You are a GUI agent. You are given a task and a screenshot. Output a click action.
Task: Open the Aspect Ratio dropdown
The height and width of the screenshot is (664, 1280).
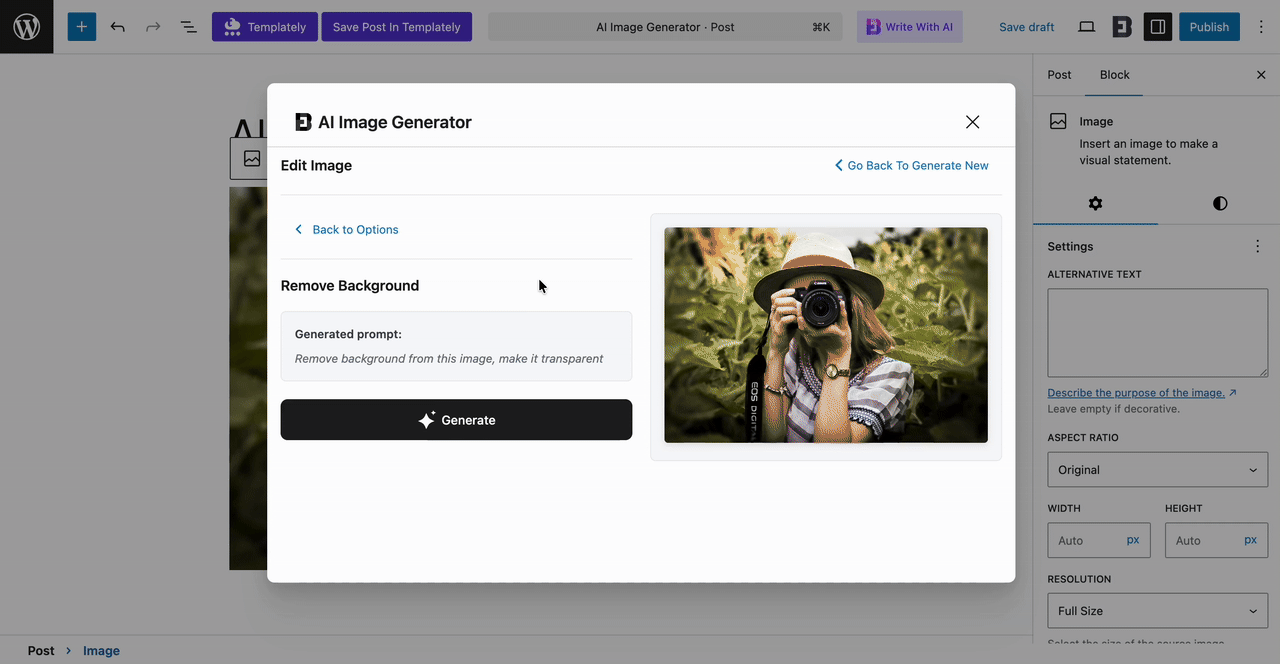click(1158, 470)
